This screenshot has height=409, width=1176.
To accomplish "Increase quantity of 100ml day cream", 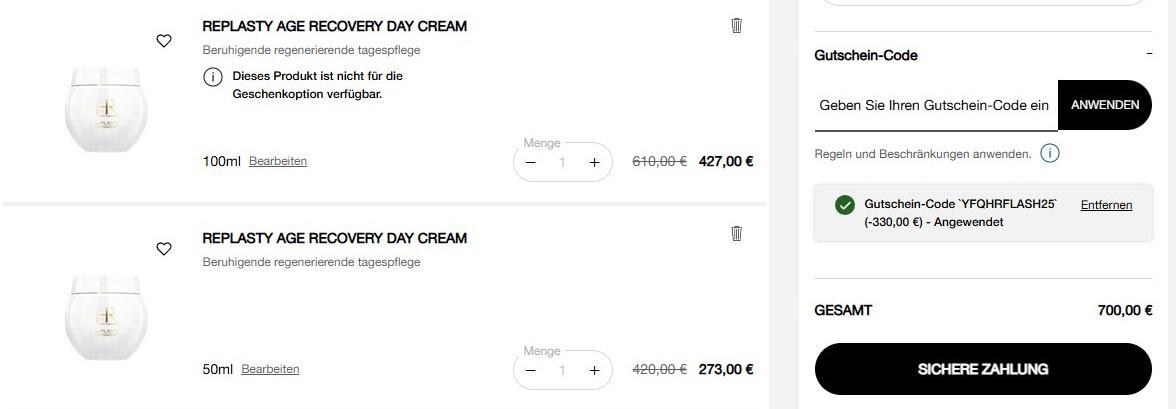I will 594,162.
